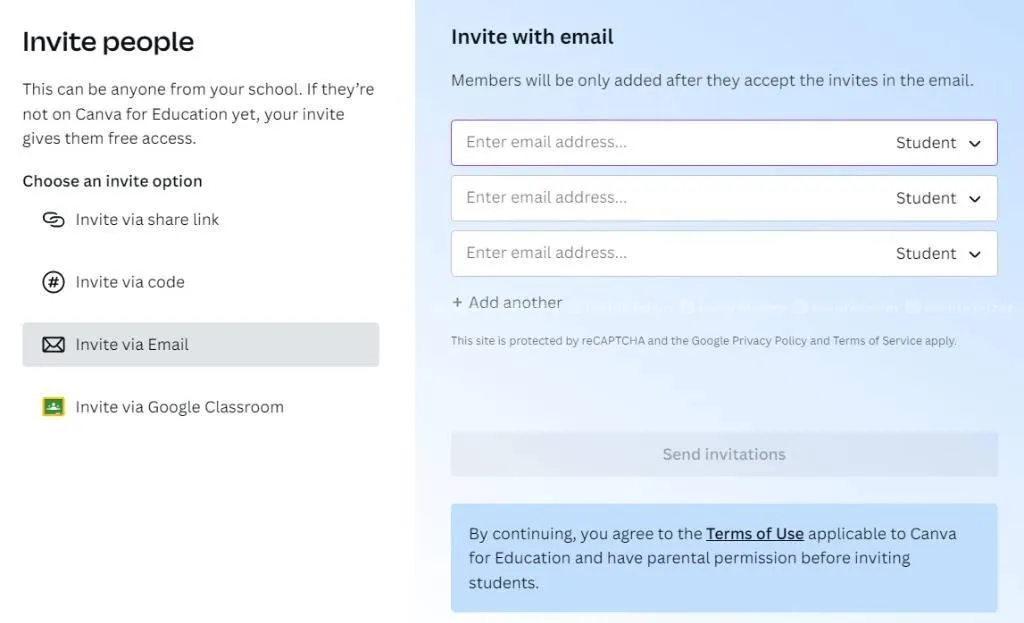Click the envelope email icon
This screenshot has height=623, width=1024.
pos(53,345)
